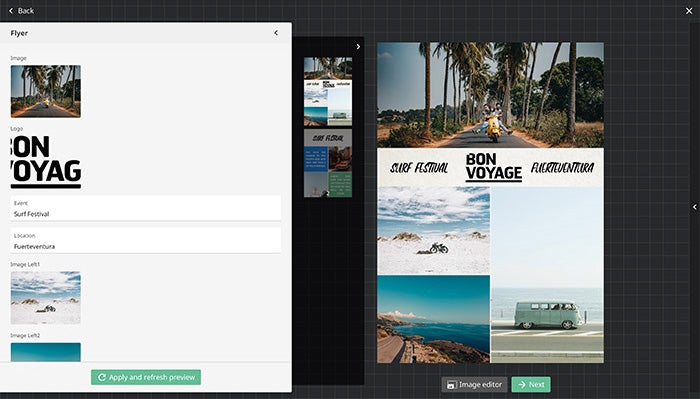This screenshot has height=399, width=700.
Task: Open the main Image thumbnail of palm road
Action: point(46,91)
